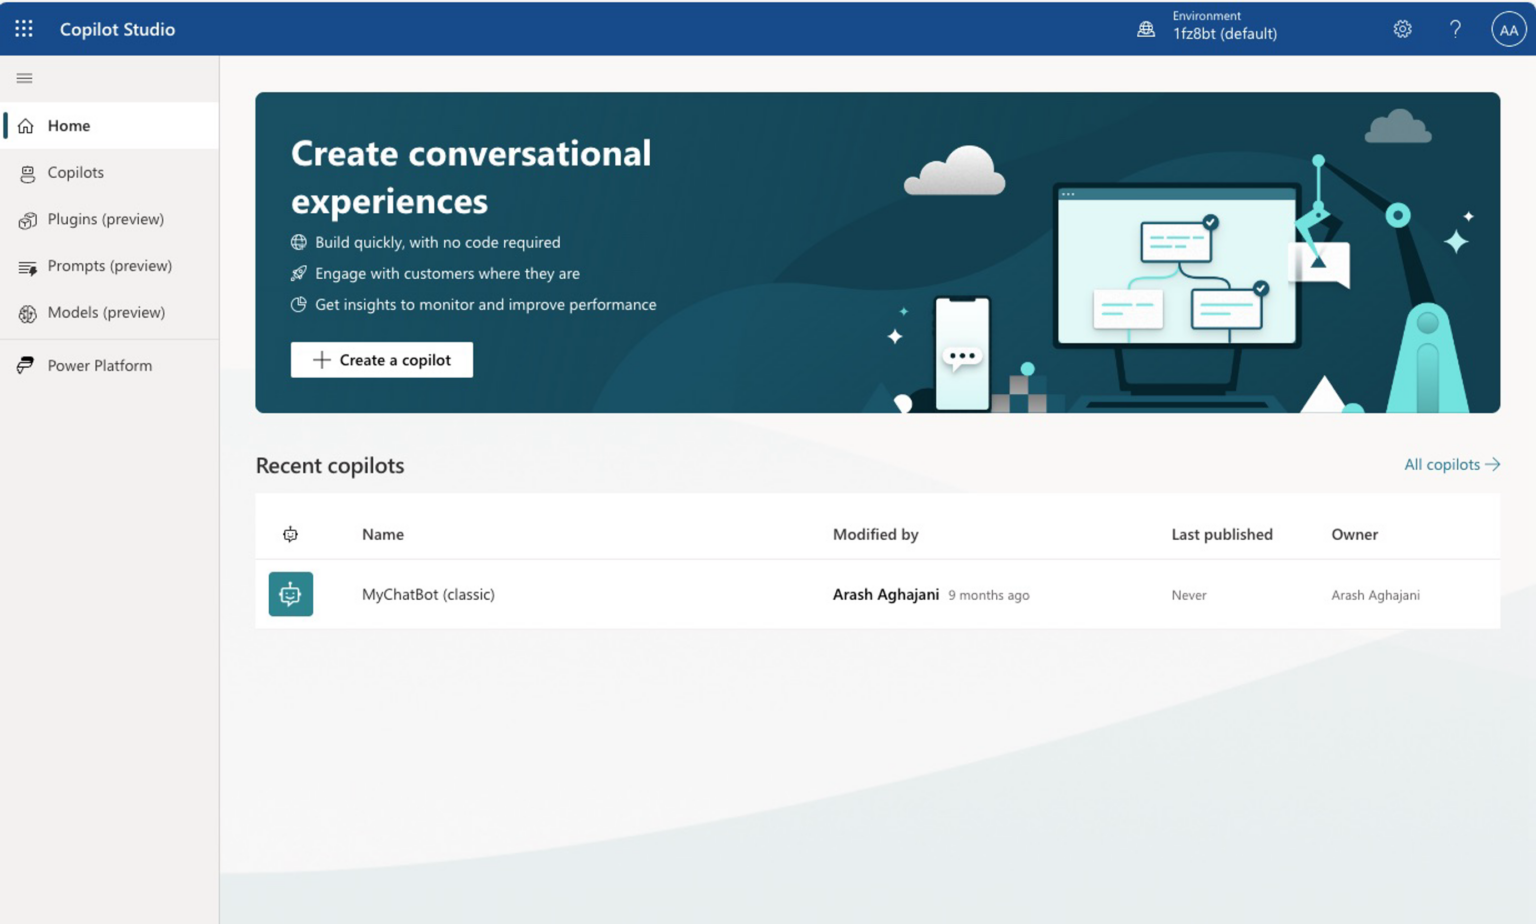1536x924 pixels.
Task: Open the app launcher waffle icon
Action: 24,29
